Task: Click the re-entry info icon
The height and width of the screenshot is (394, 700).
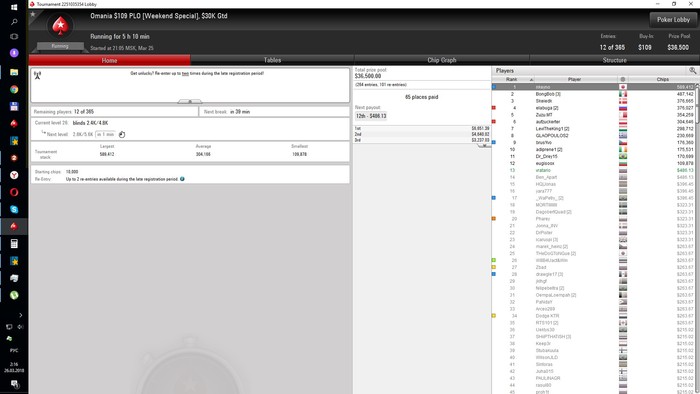Action: coord(182,179)
